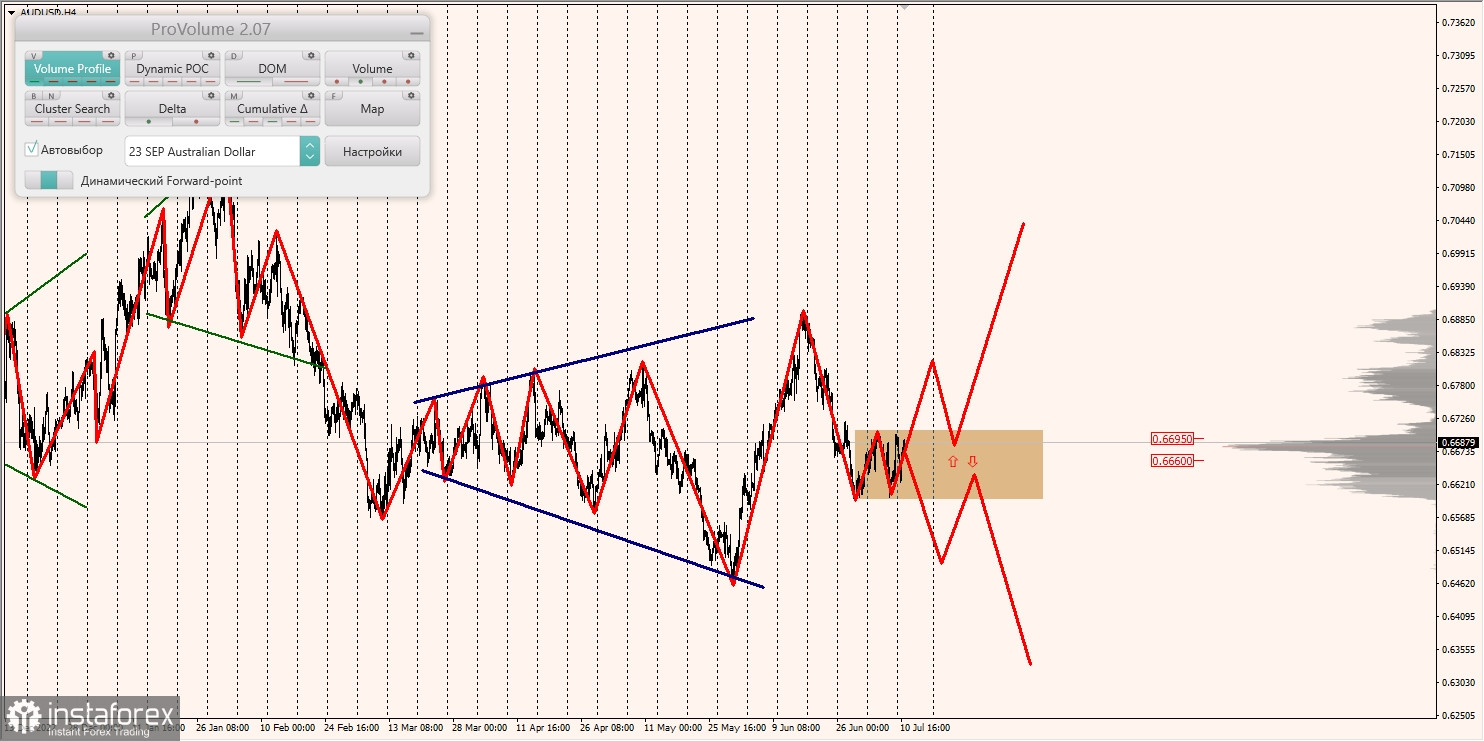The image size is (1484, 741).
Task: Switch the Динамический Forward-point toggle
Action: [49, 180]
